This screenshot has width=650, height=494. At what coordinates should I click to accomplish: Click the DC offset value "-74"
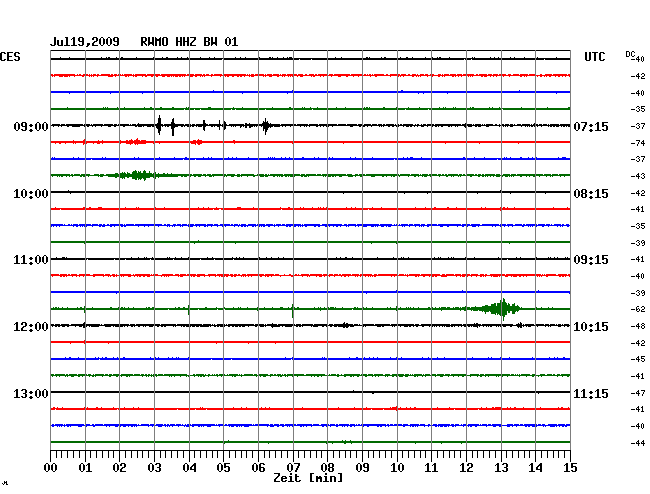(x=638, y=143)
